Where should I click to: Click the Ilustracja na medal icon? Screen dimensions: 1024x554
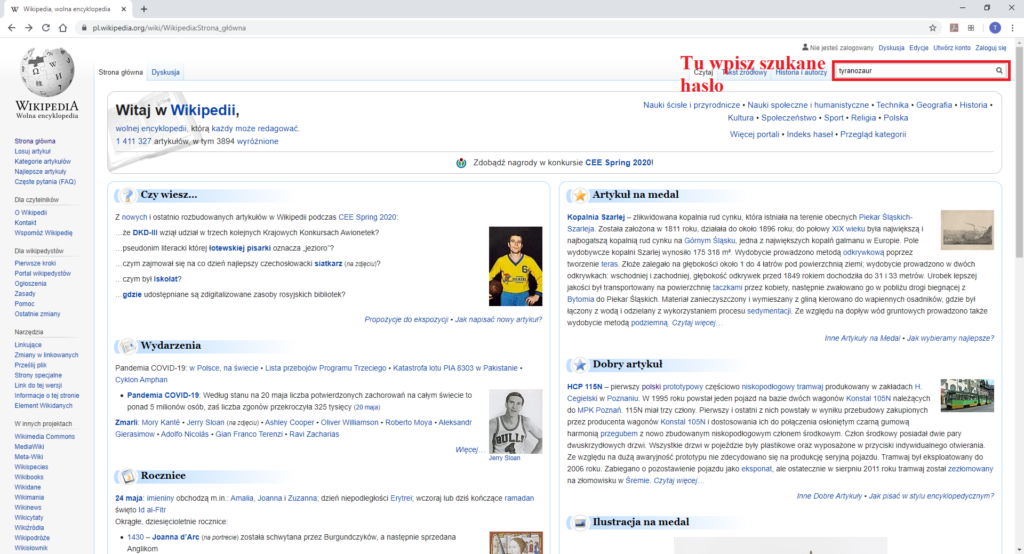click(579, 523)
